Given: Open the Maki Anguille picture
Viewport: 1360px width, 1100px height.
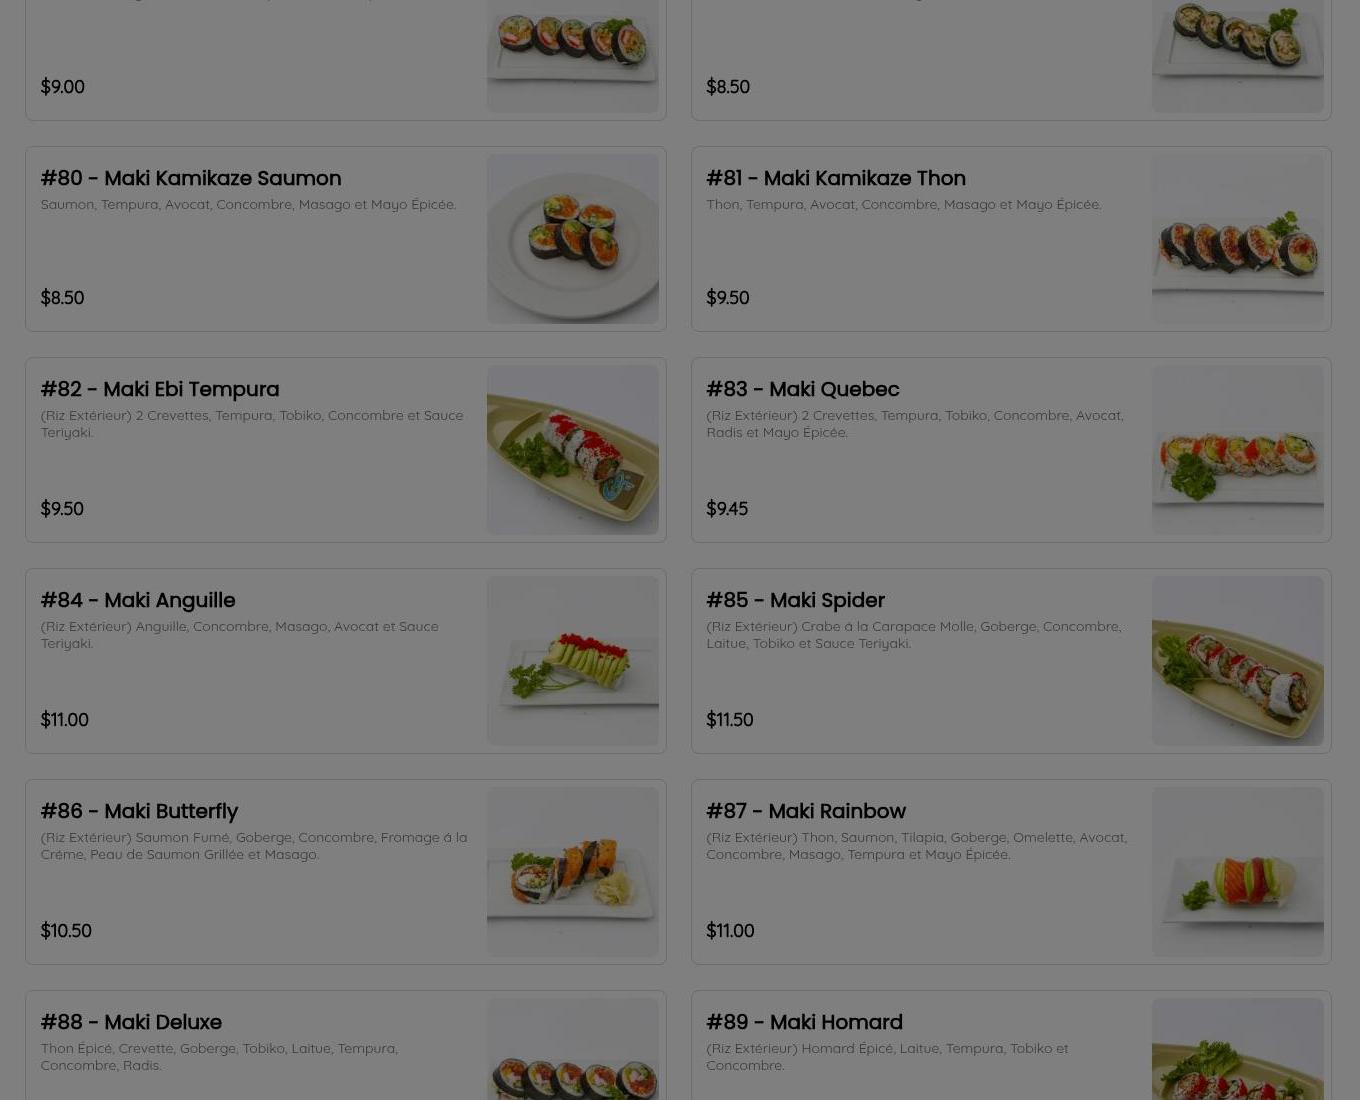Looking at the screenshot, I should [x=572, y=661].
